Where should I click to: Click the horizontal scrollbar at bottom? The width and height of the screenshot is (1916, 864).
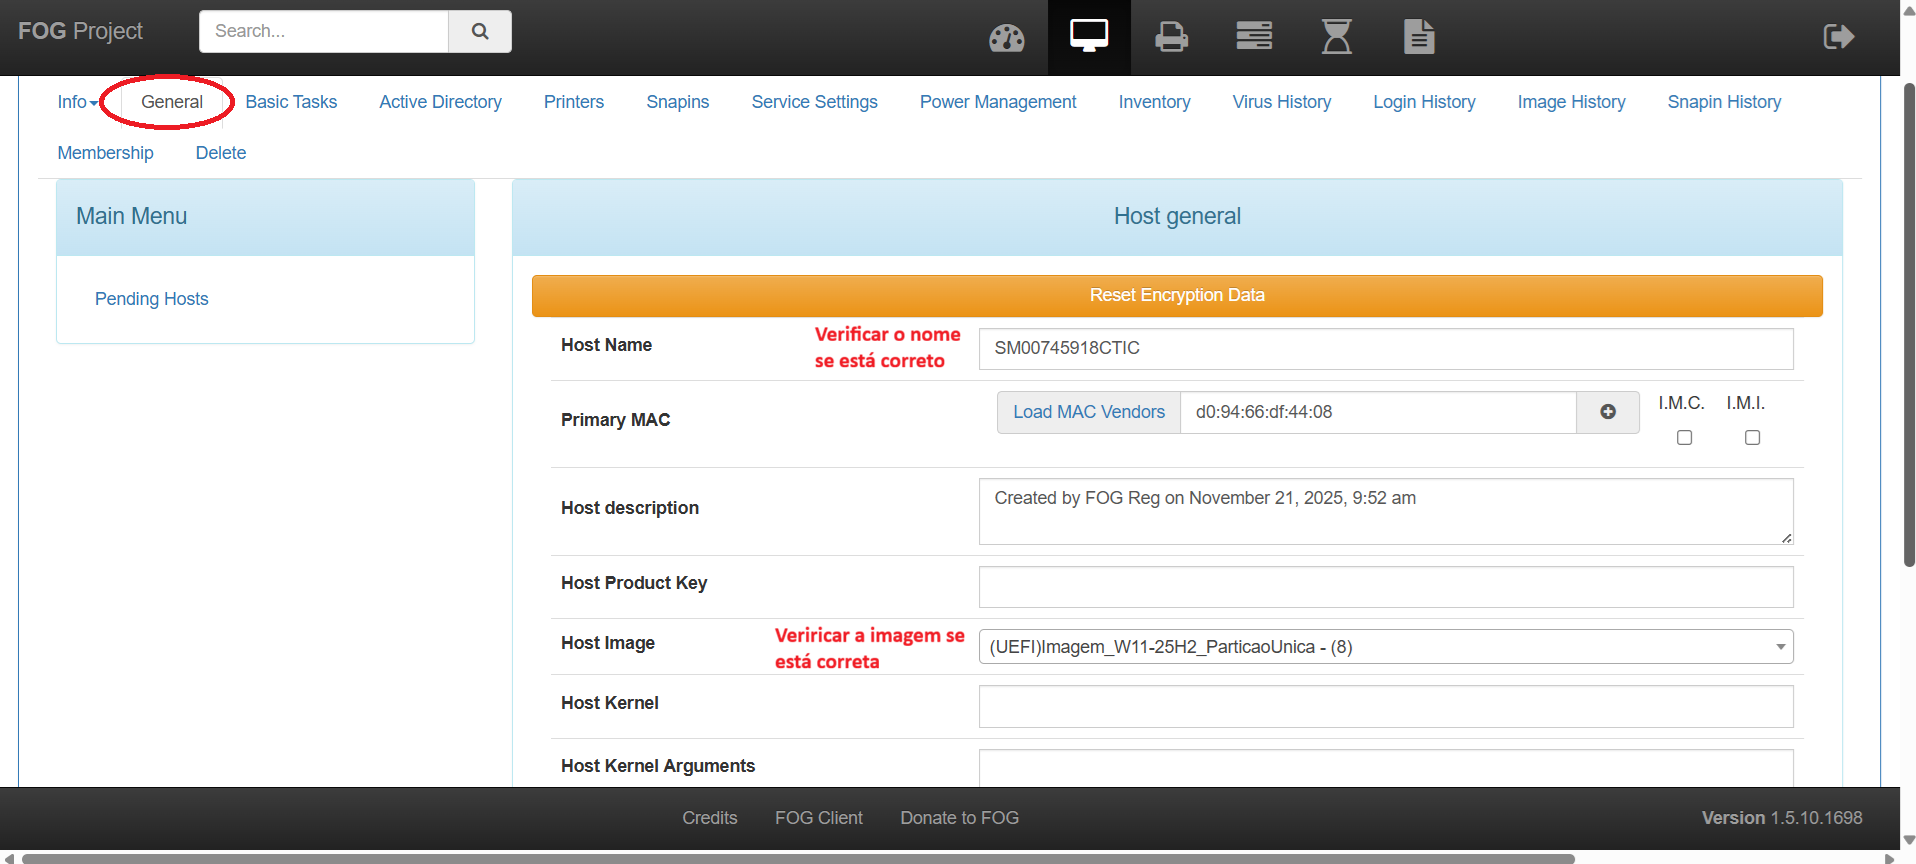click(798, 858)
